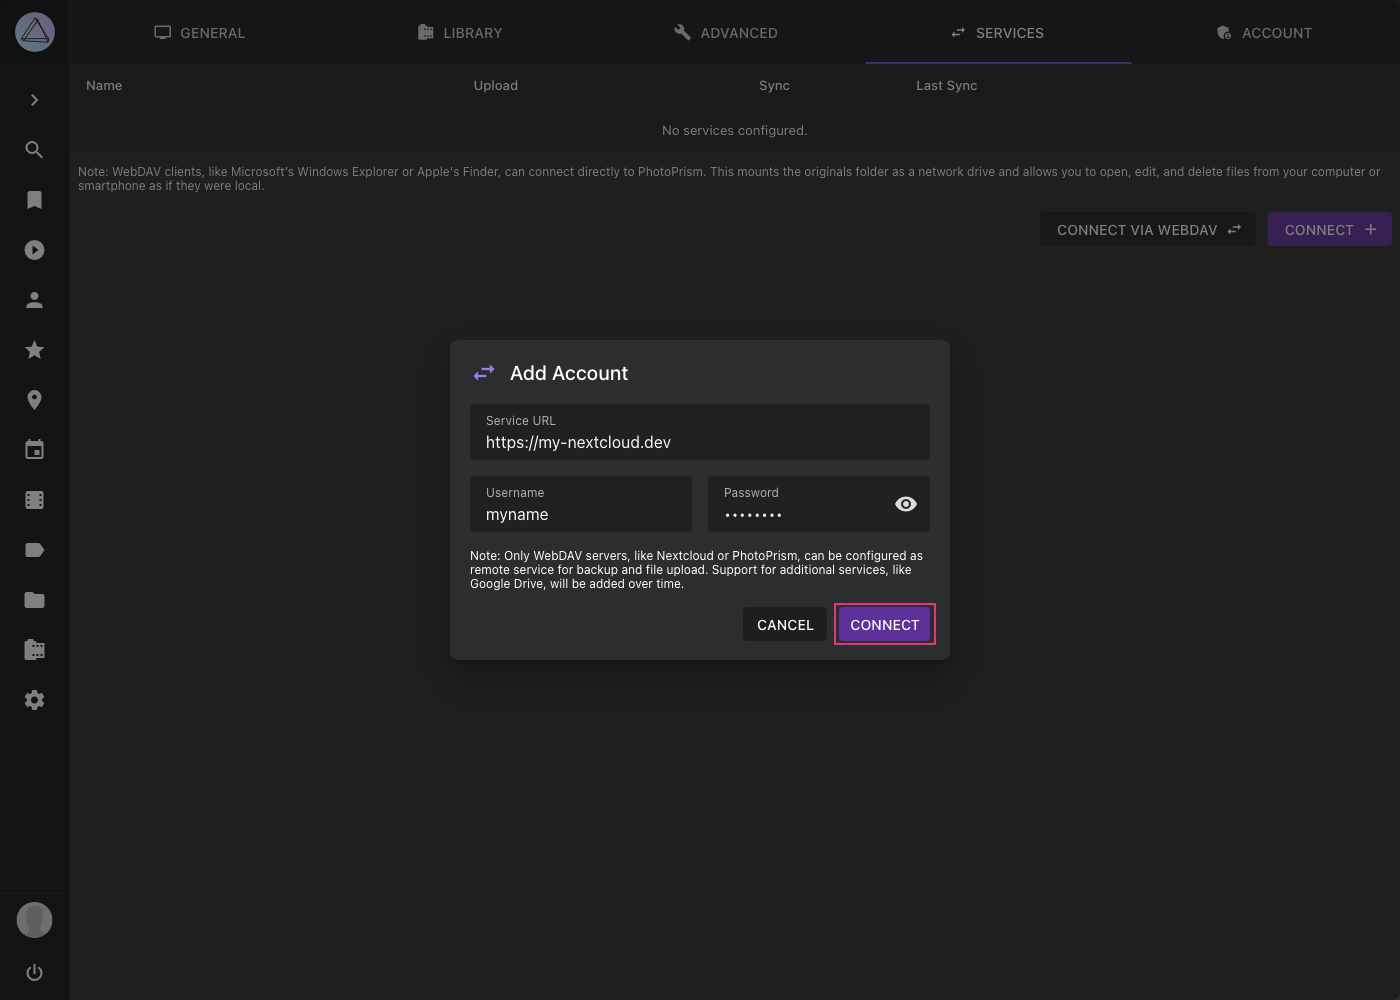The width and height of the screenshot is (1400, 1000).
Task: View People using the sidebar person icon
Action: 34,300
